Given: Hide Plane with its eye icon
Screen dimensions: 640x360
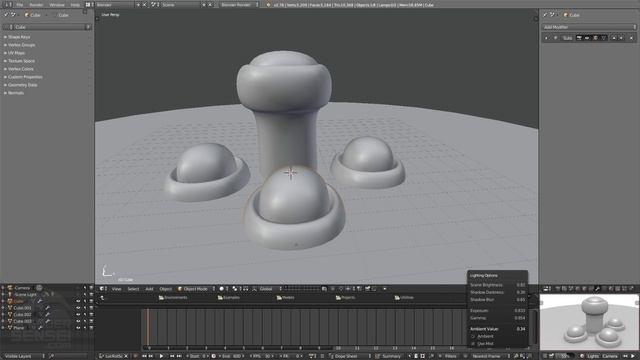Looking at the screenshot, I should coord(78,327).
